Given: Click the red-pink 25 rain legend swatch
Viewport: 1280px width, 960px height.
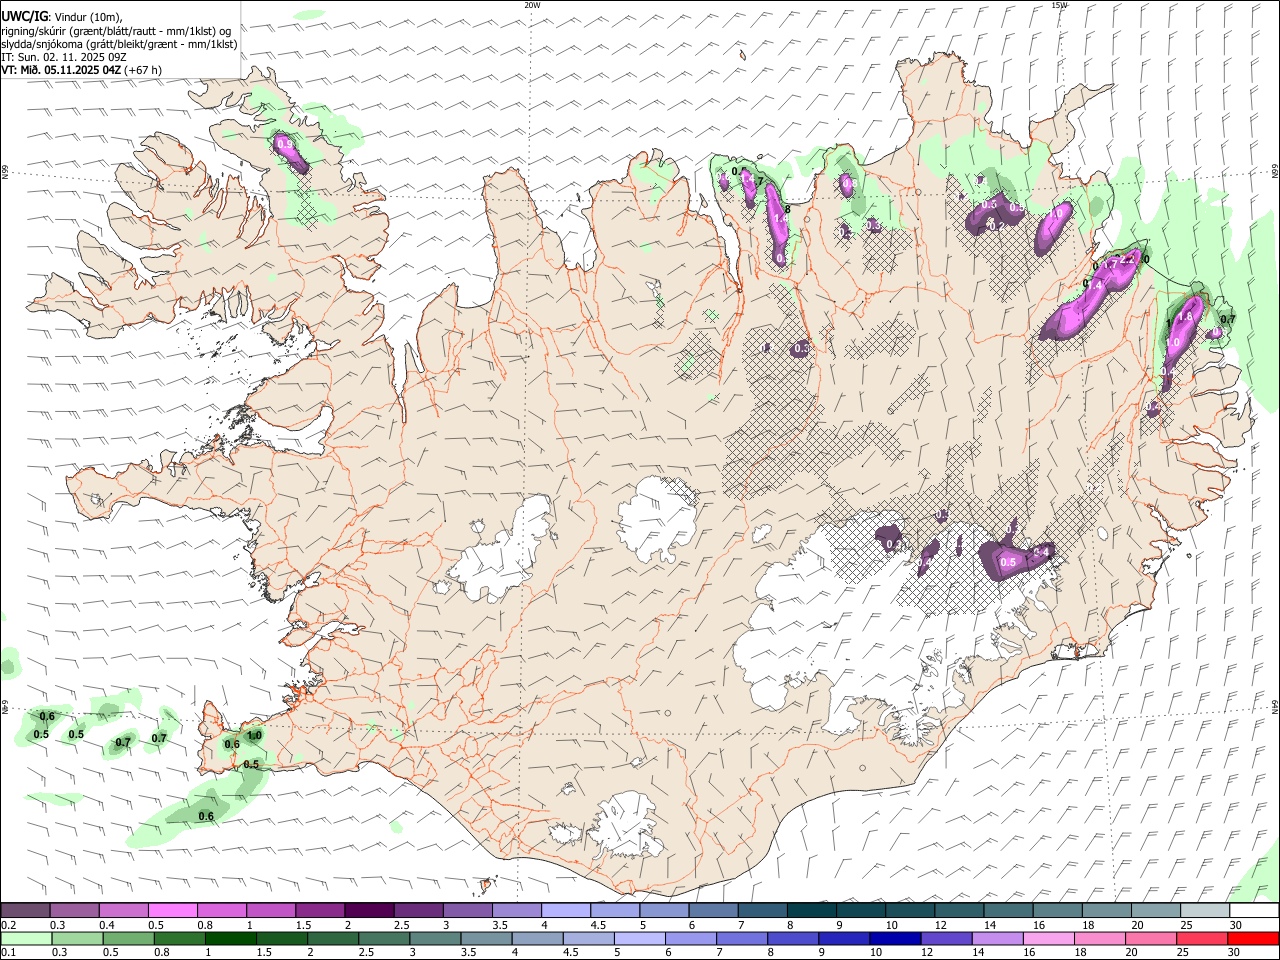Looking at the screenshot, I should [x=1201, y=938].
